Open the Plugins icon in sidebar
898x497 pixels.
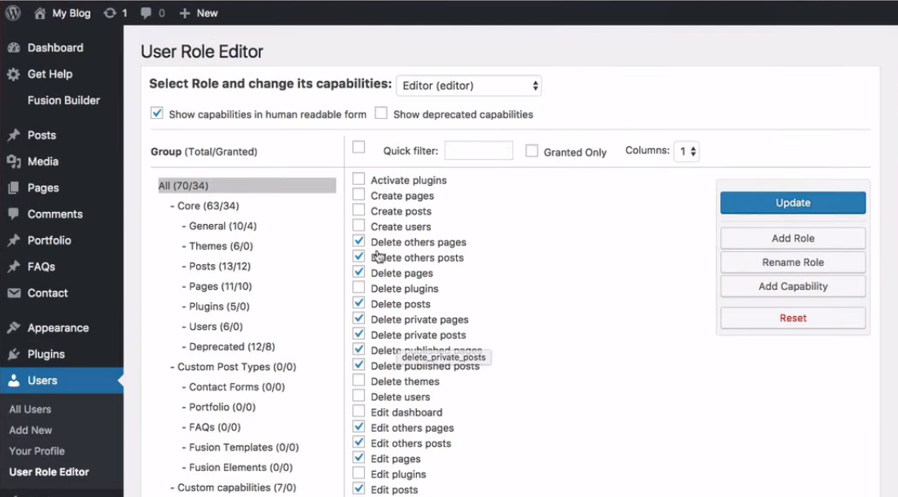14,354
